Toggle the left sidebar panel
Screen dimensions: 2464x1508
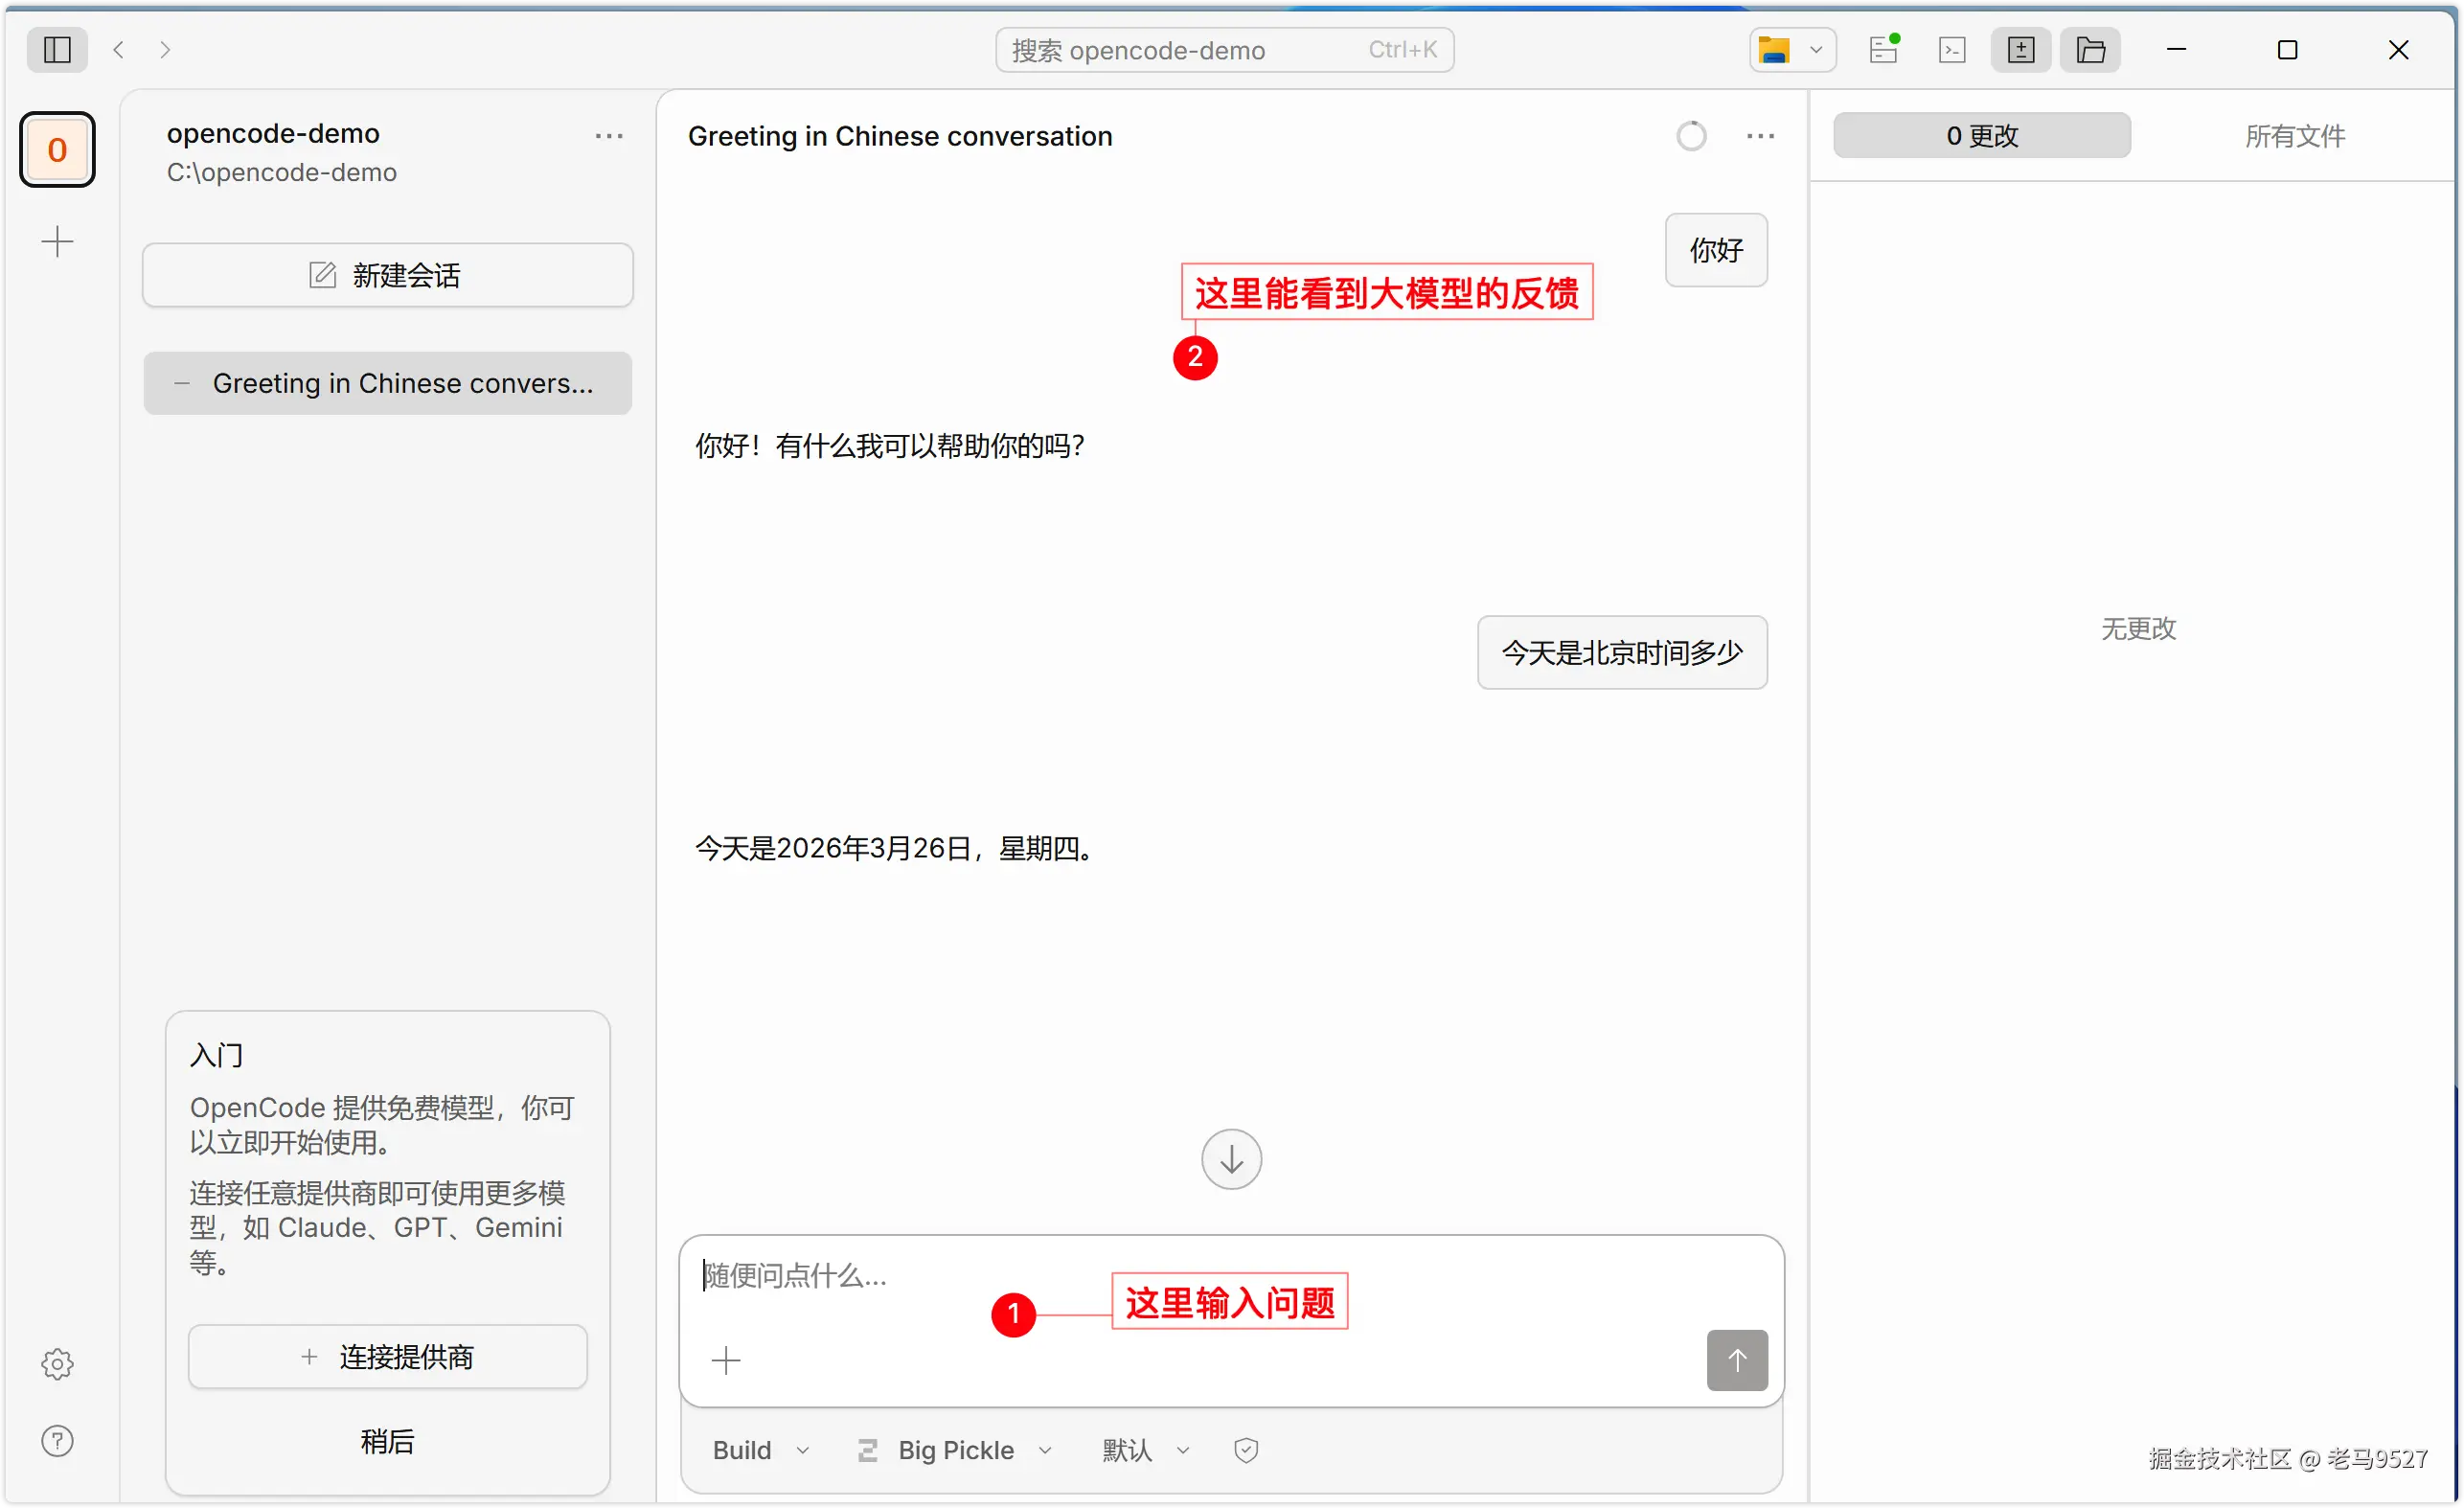[x=57, y=49]
